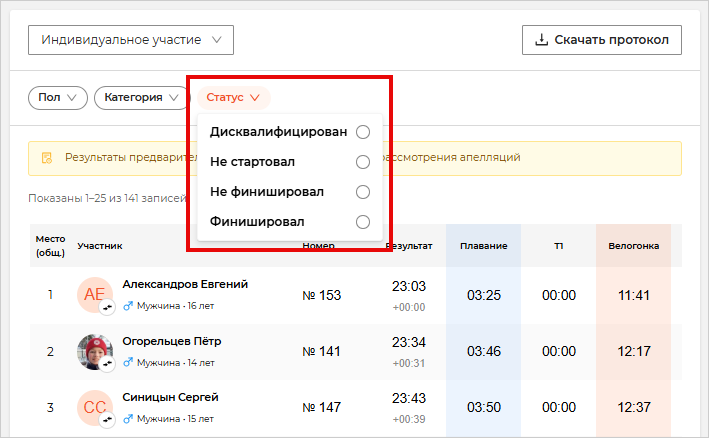Screen dimensions: 709x438
Task: Click the number № 153
Action: pyautogui.click(x=321, y=295)
